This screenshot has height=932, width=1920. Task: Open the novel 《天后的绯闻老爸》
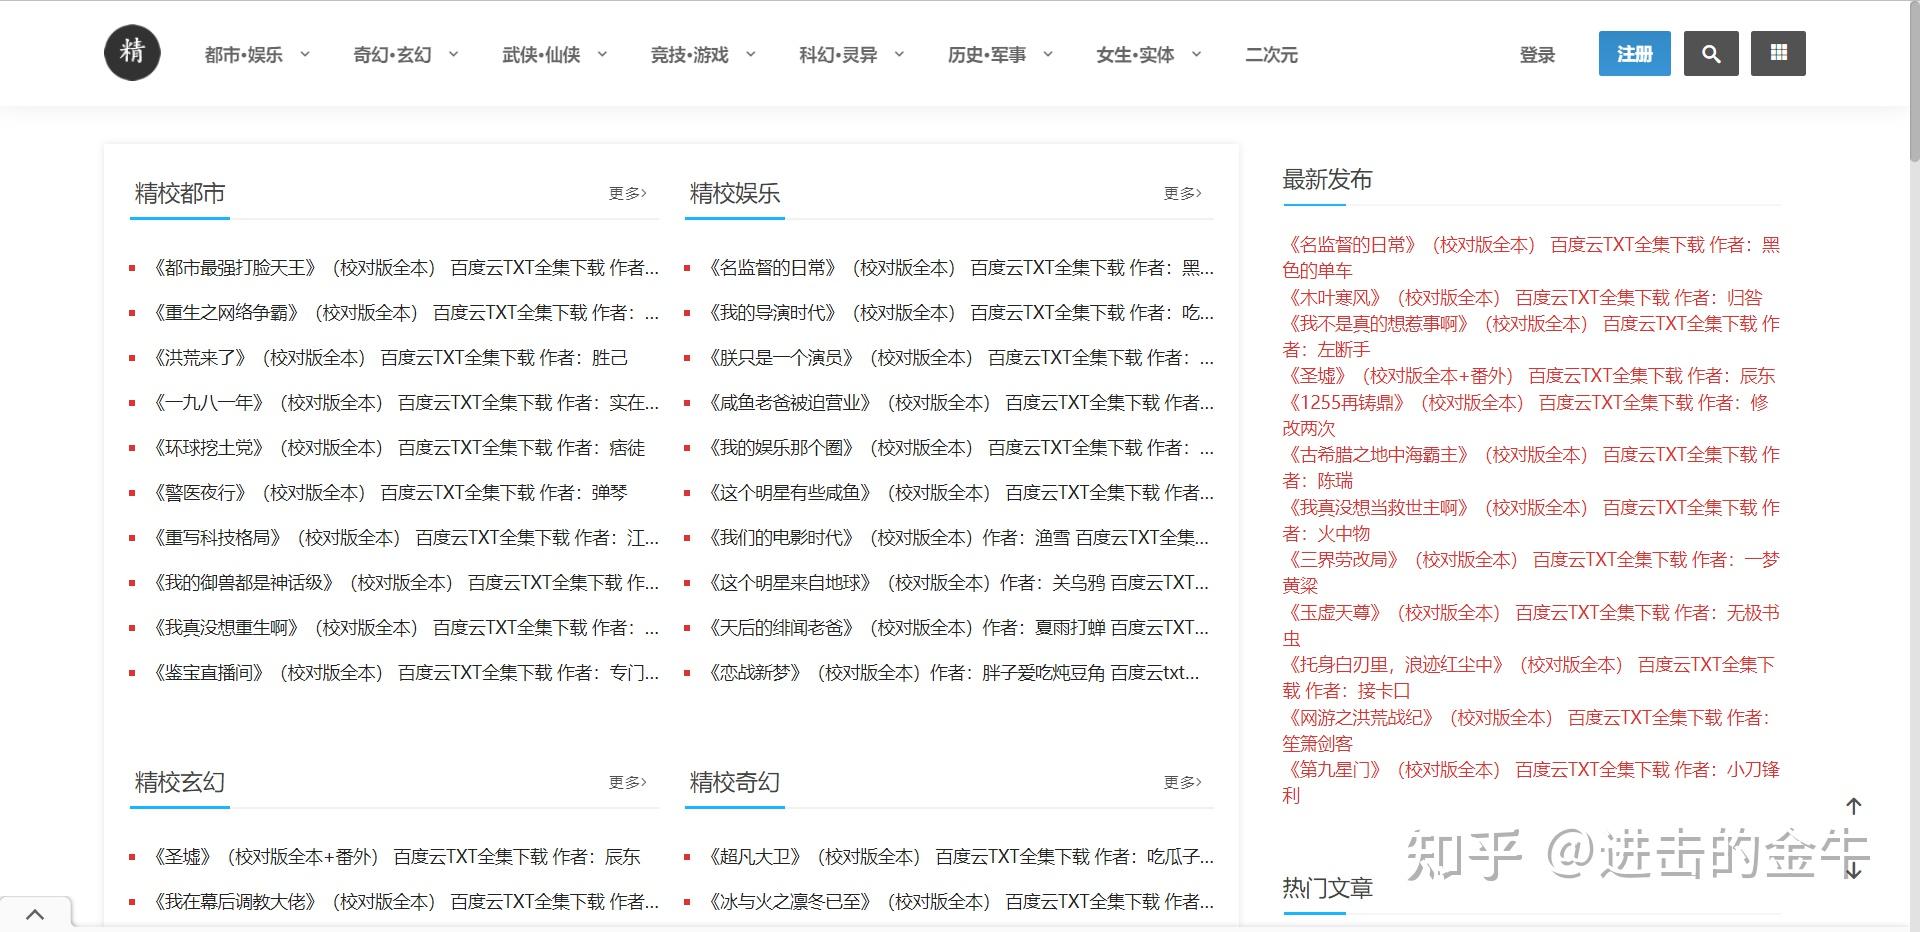956,628
